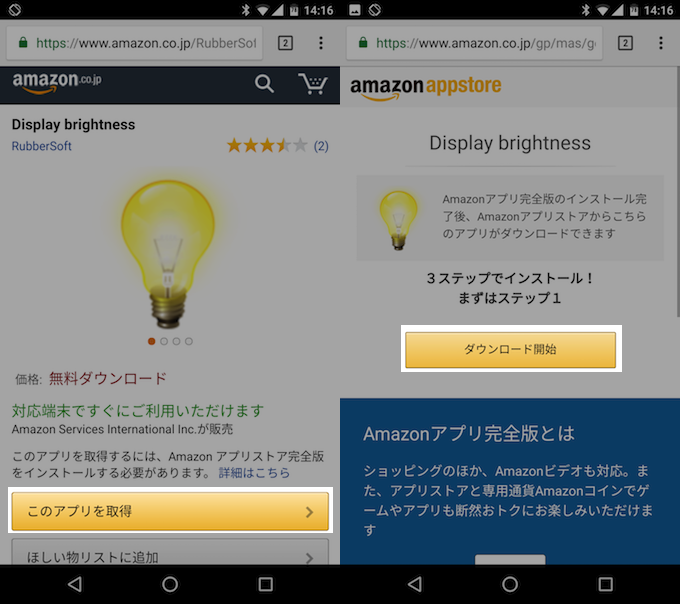The height and width of the screenshot is (604, 680).
Task: Open left browser's three-dot overflow menu
Action: (x=321, y=43)
